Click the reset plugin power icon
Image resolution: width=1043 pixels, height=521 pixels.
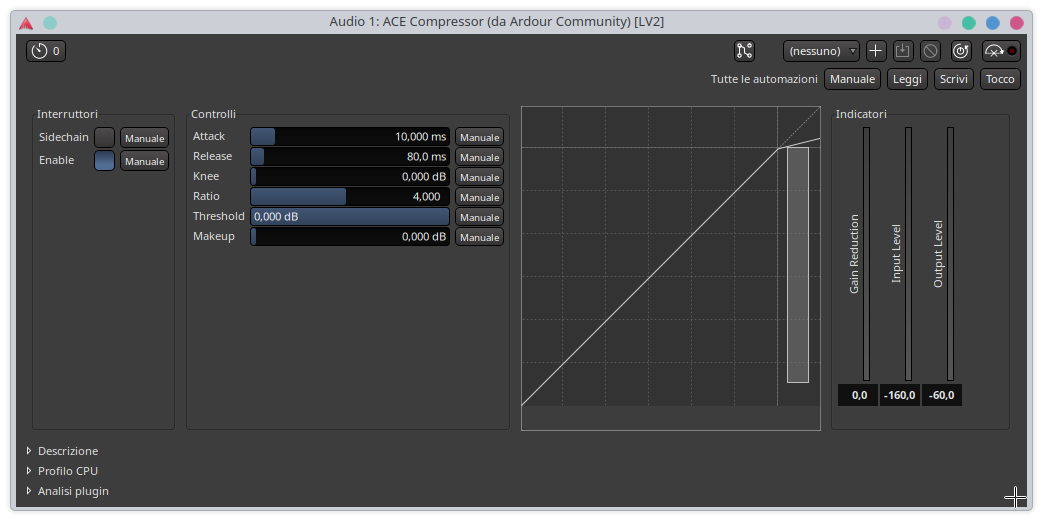coord(961,51)
